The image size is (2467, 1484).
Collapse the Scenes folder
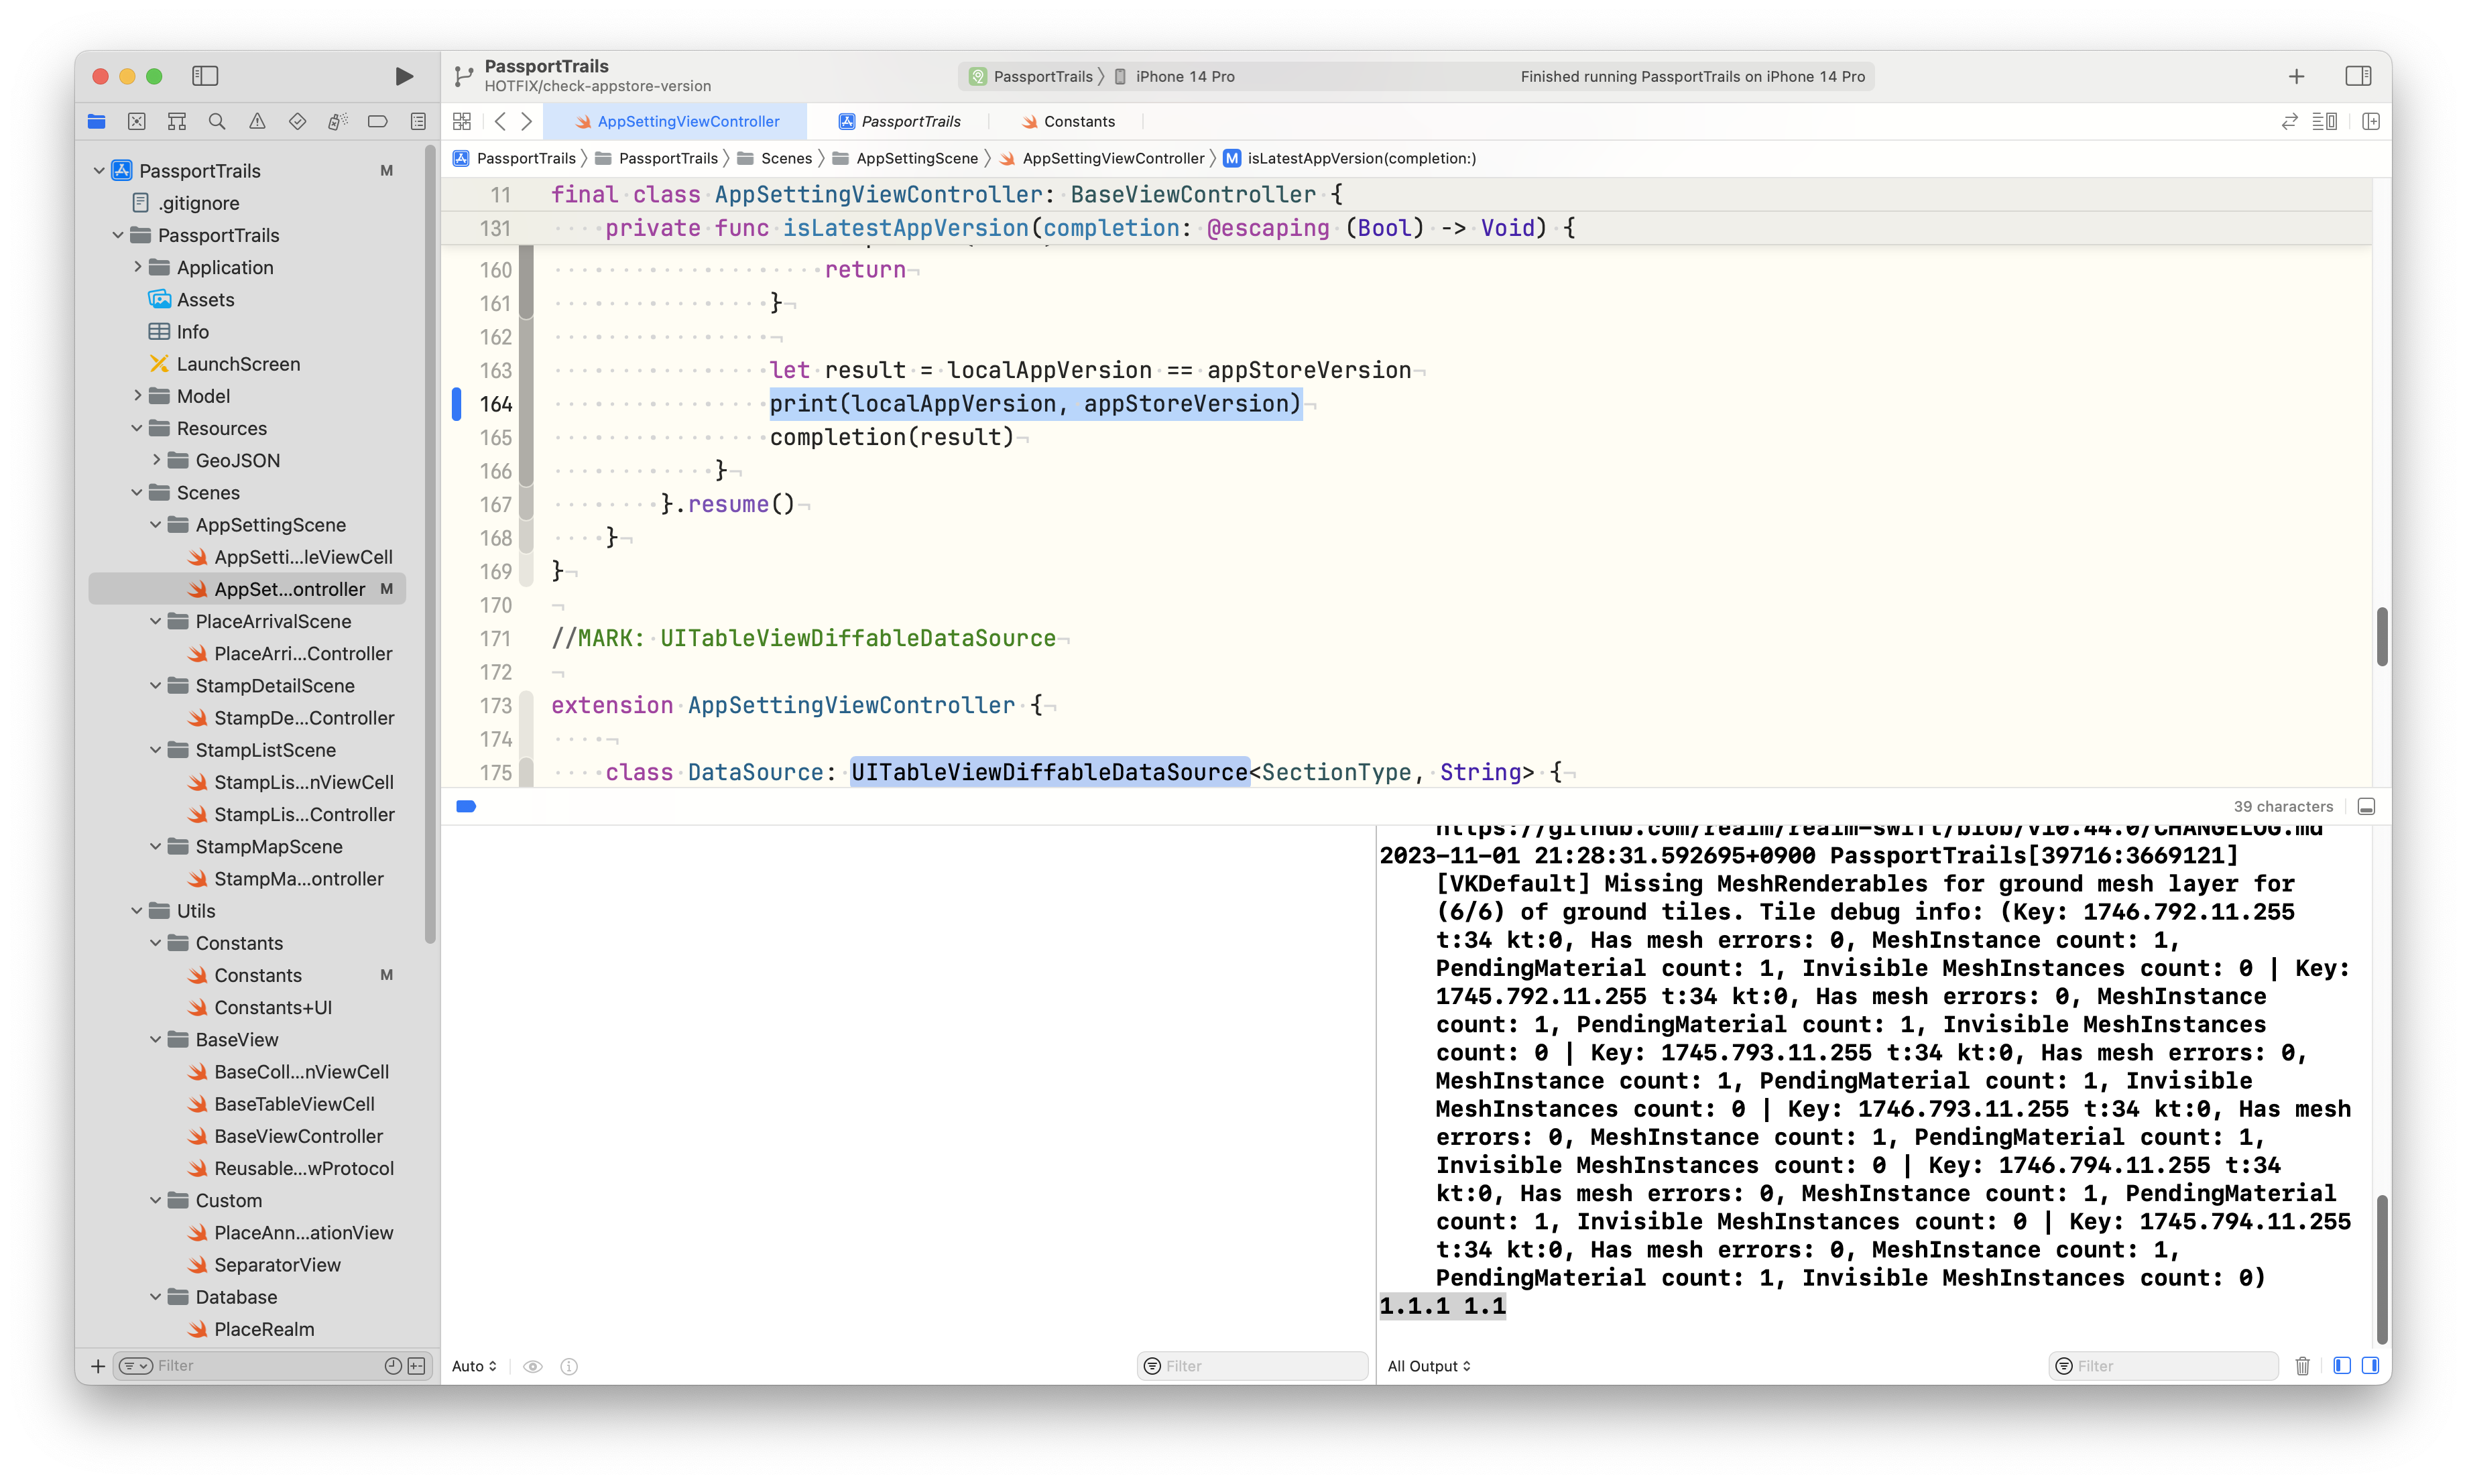coord(137,492)
